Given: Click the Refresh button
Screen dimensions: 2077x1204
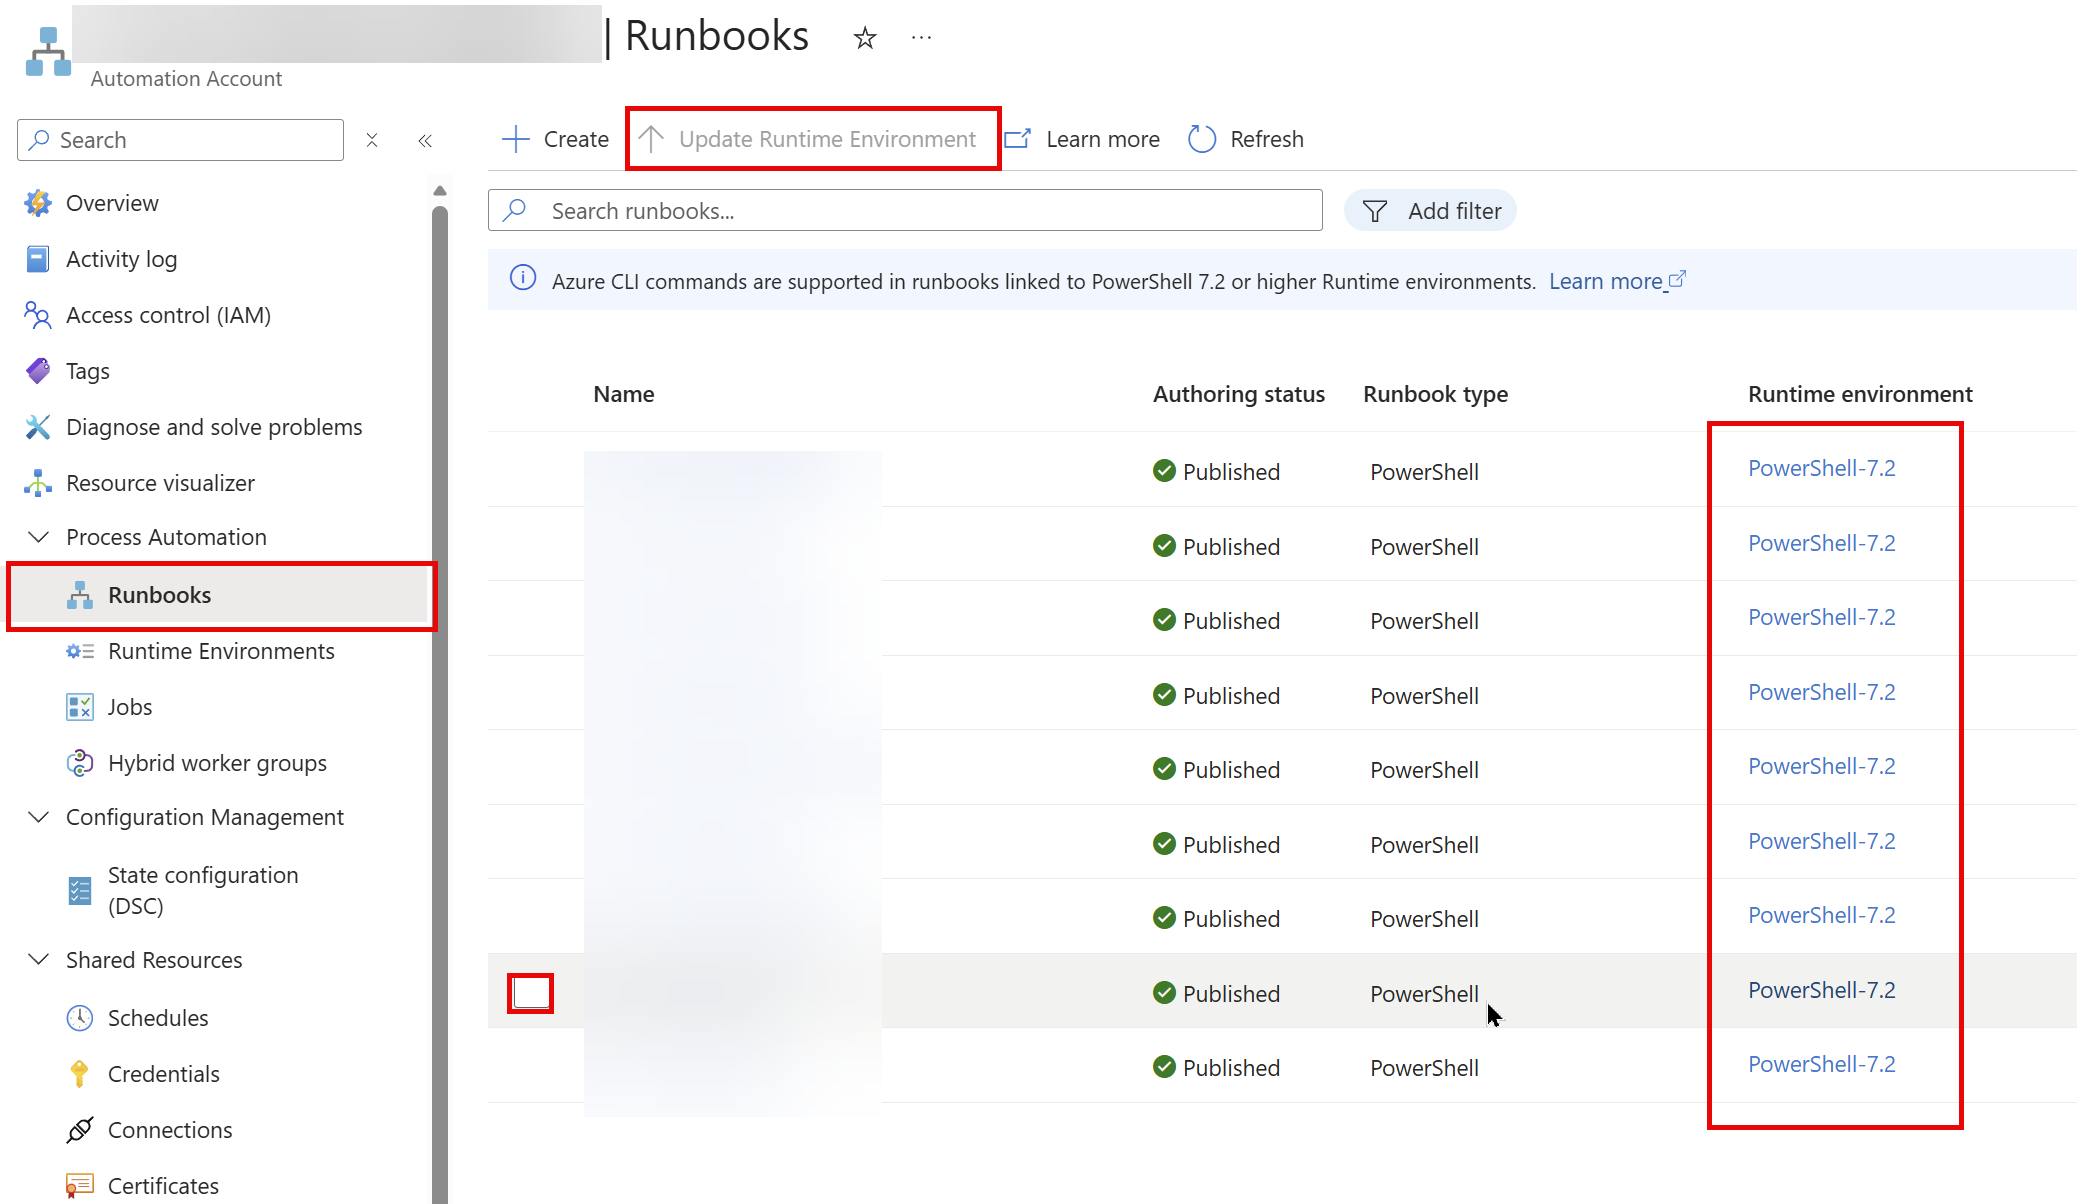Looking at the screenshot, I should click(x=1246, y=139).
